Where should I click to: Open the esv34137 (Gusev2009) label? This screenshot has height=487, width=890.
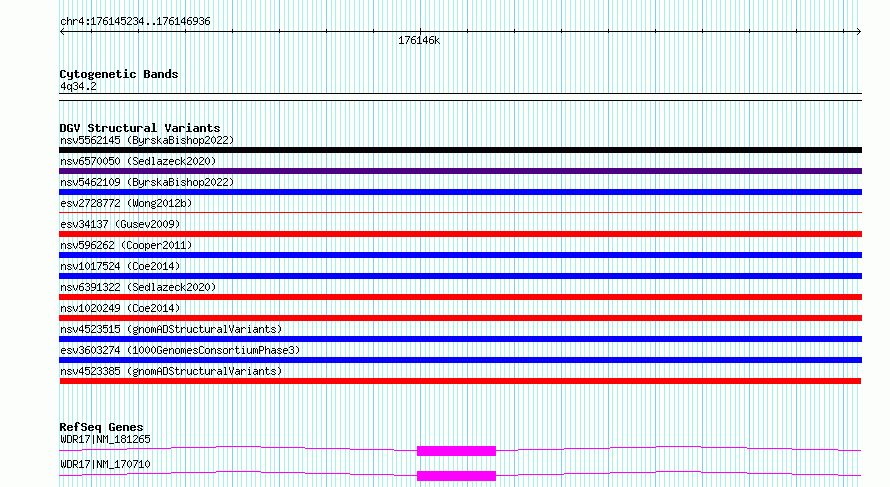(x=120, y=224)
